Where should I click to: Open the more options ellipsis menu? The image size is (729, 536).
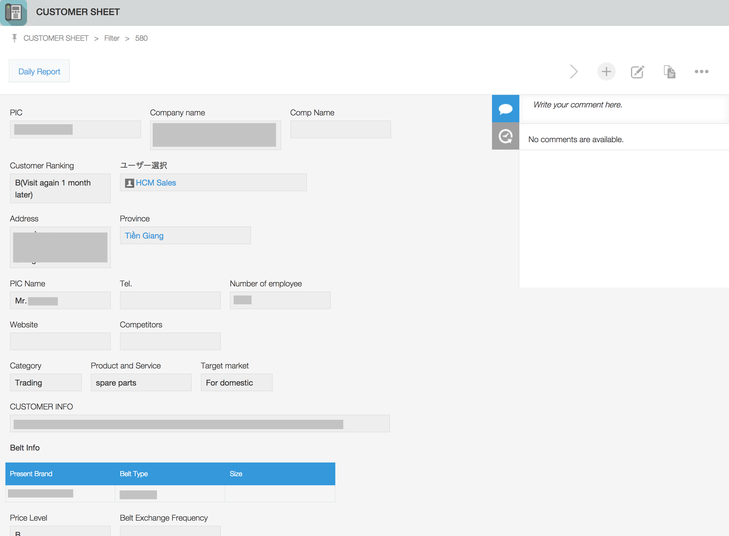(x=701, y=72)
